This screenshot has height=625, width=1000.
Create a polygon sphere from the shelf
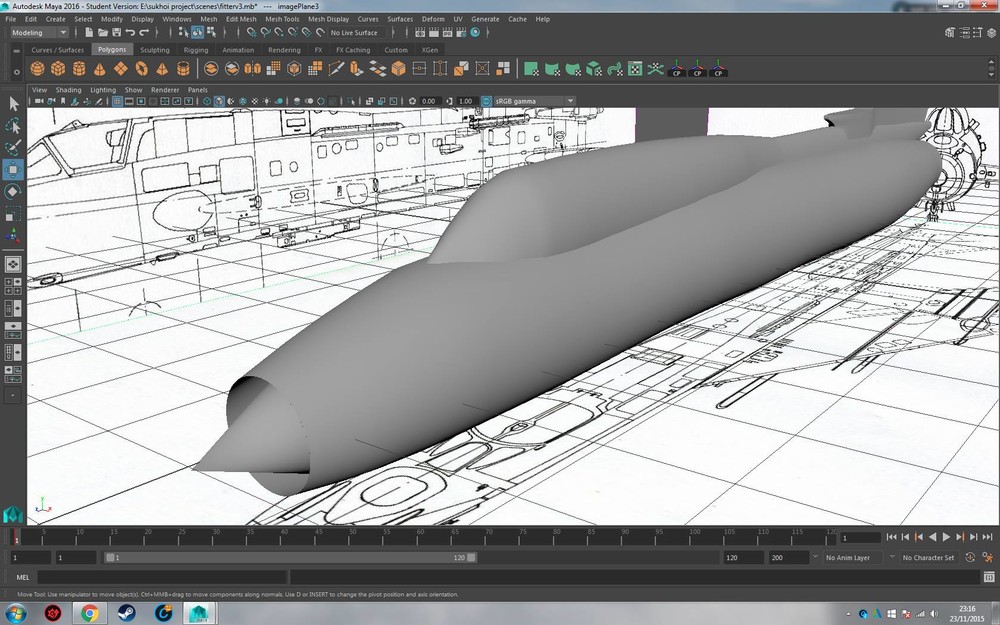37,69
